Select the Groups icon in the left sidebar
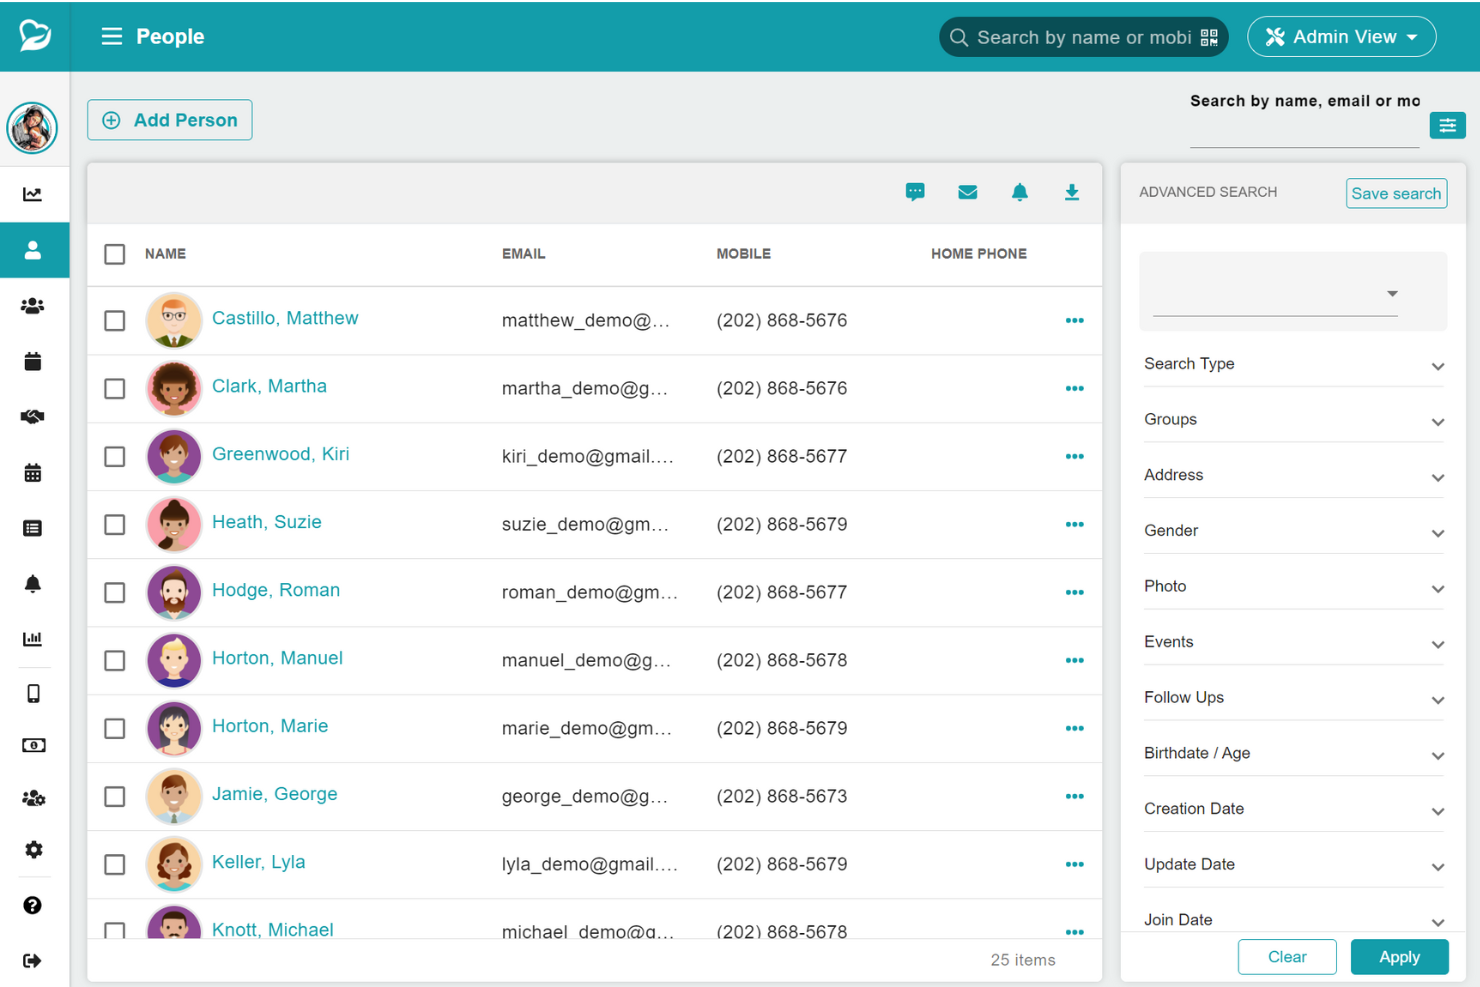This screenshot has width=1480, height=987. point(33,306)
